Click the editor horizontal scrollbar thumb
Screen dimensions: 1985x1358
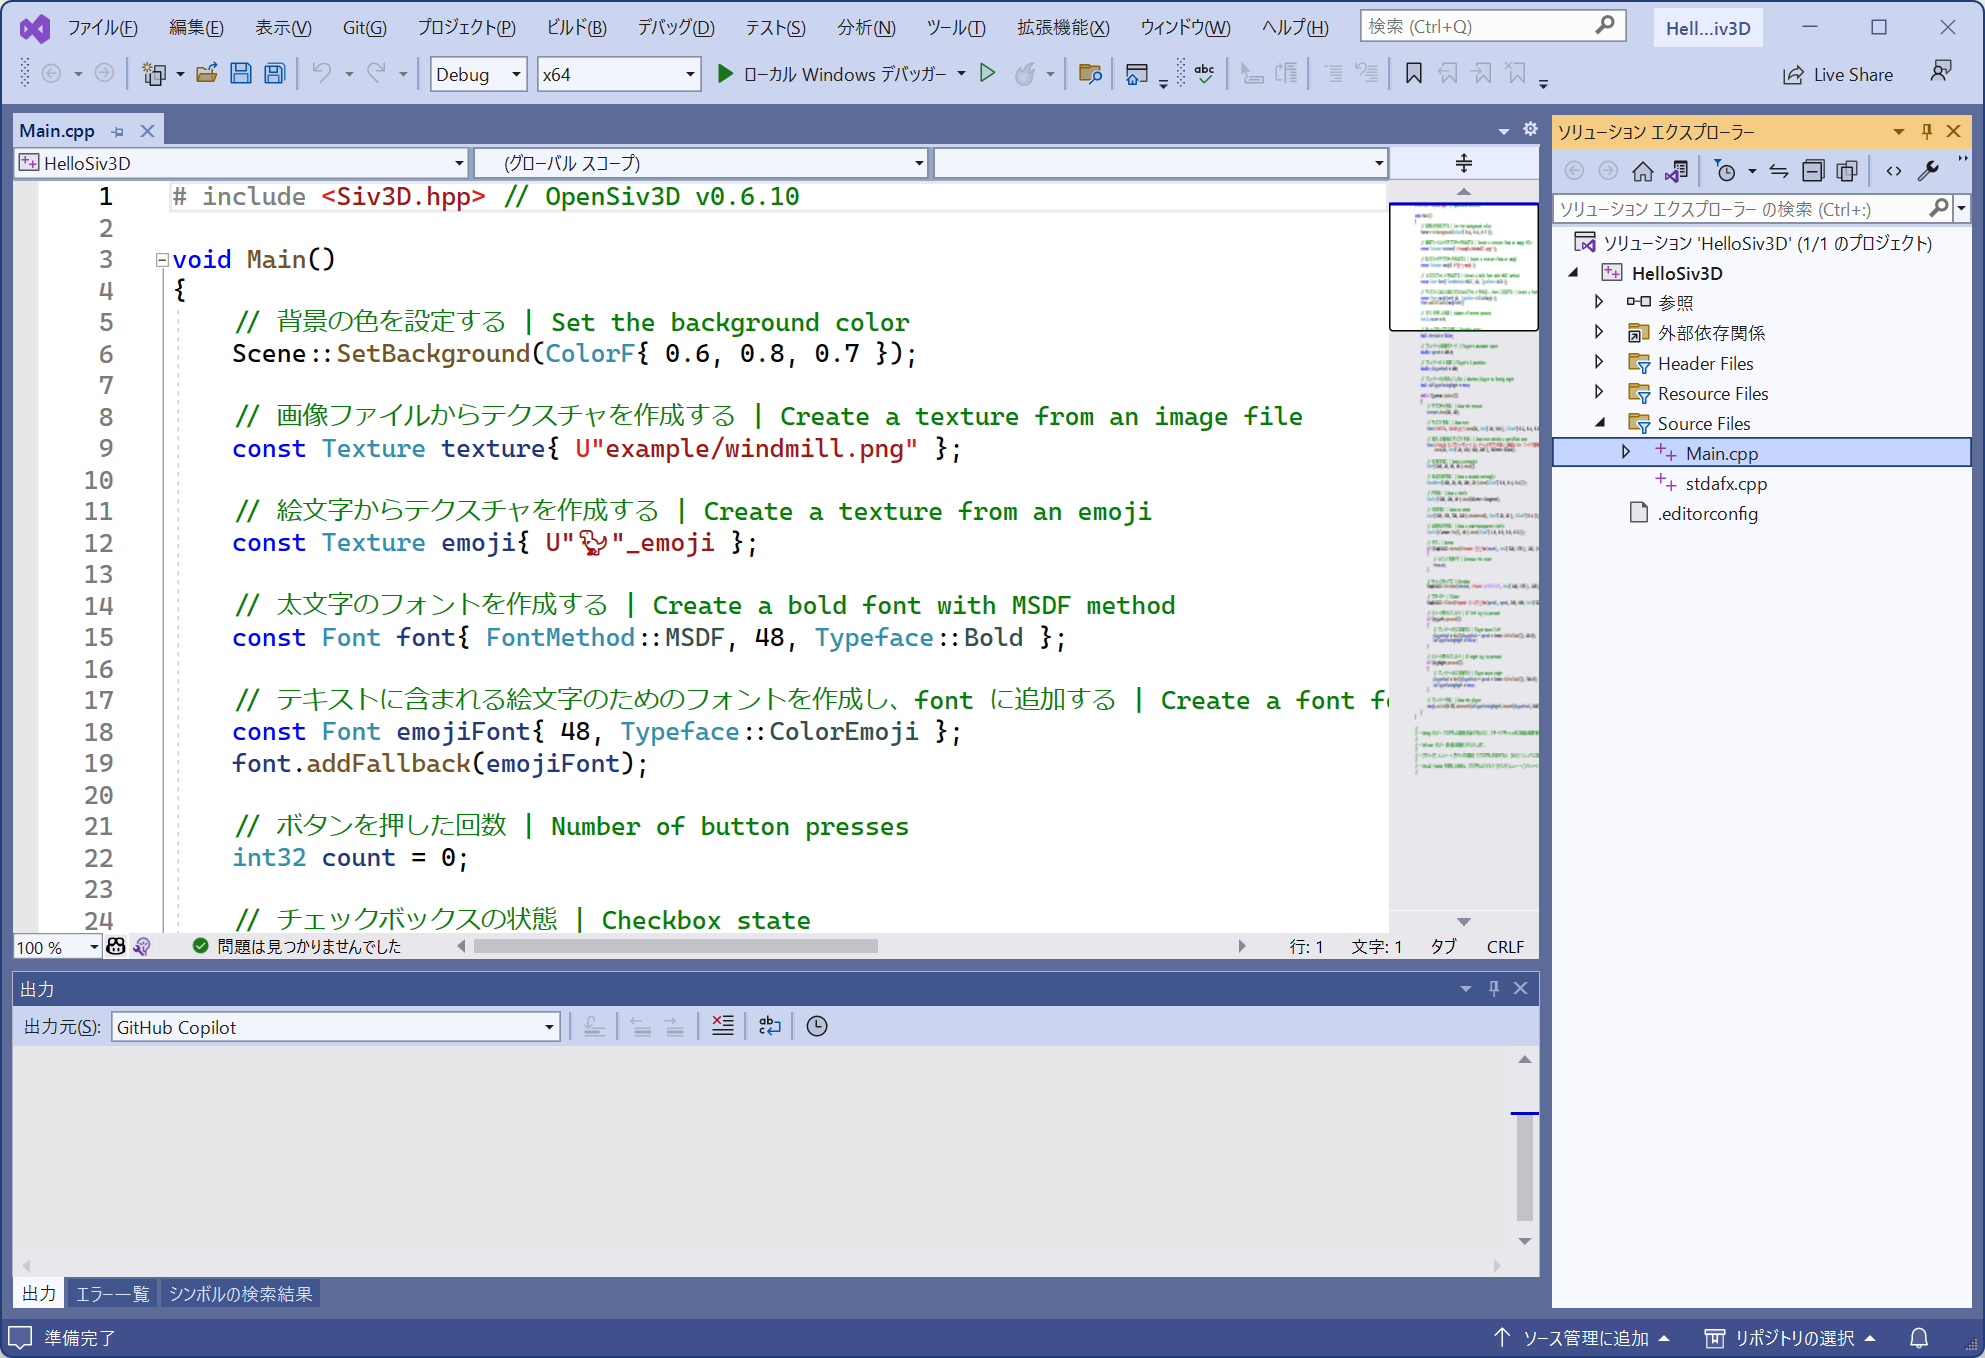click(676, 946)
